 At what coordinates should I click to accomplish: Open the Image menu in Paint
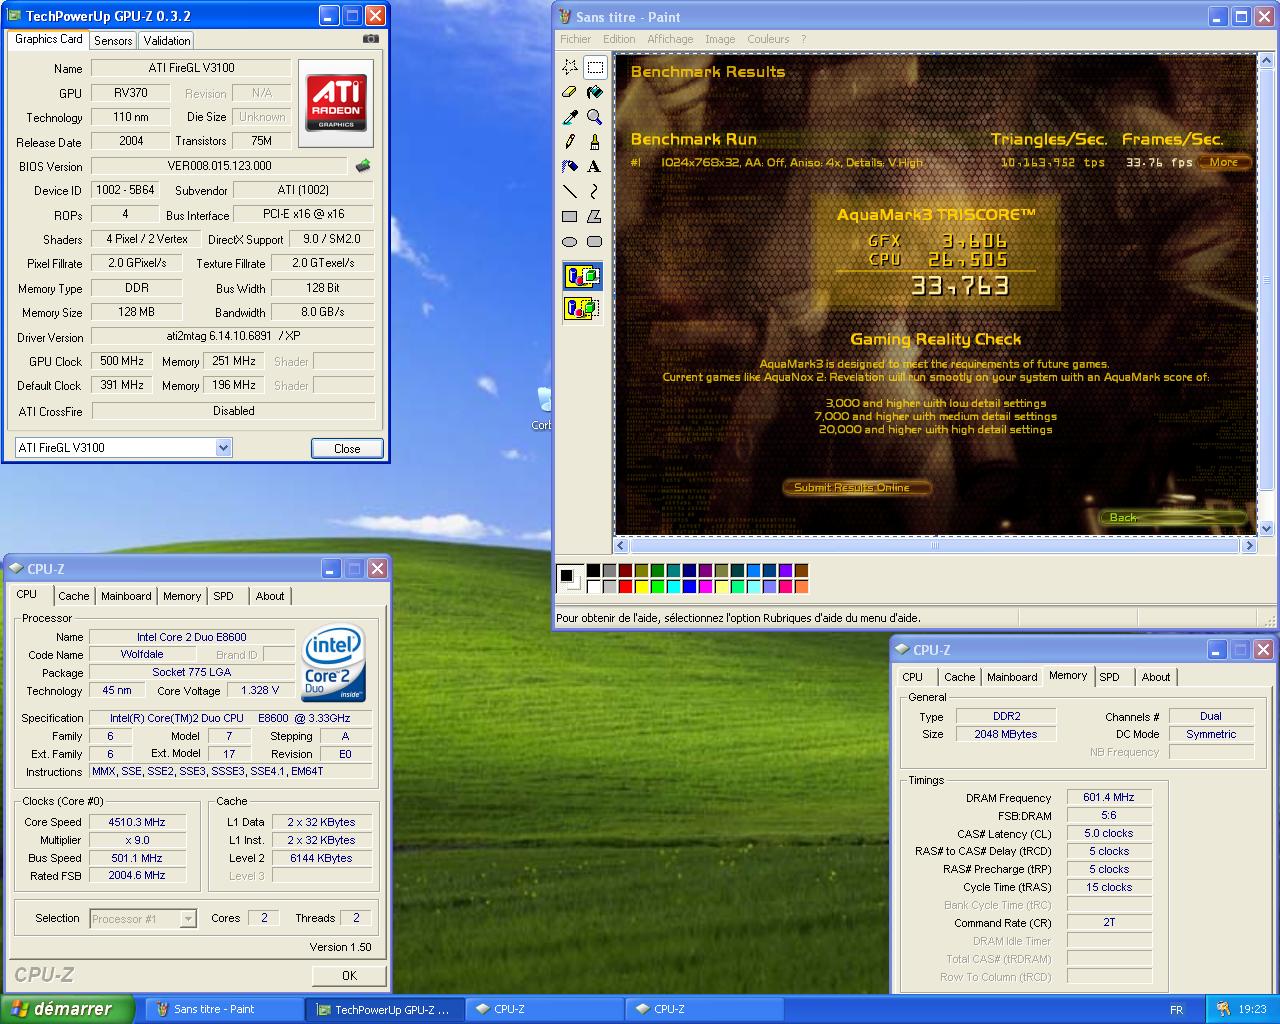pos(720,39)
